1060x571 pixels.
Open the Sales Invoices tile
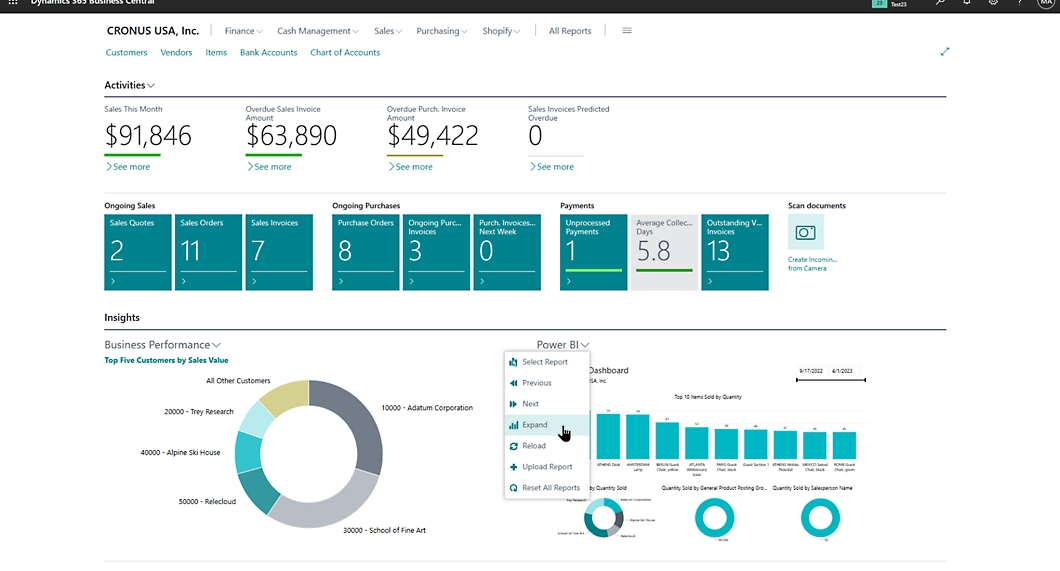[279, 252]
